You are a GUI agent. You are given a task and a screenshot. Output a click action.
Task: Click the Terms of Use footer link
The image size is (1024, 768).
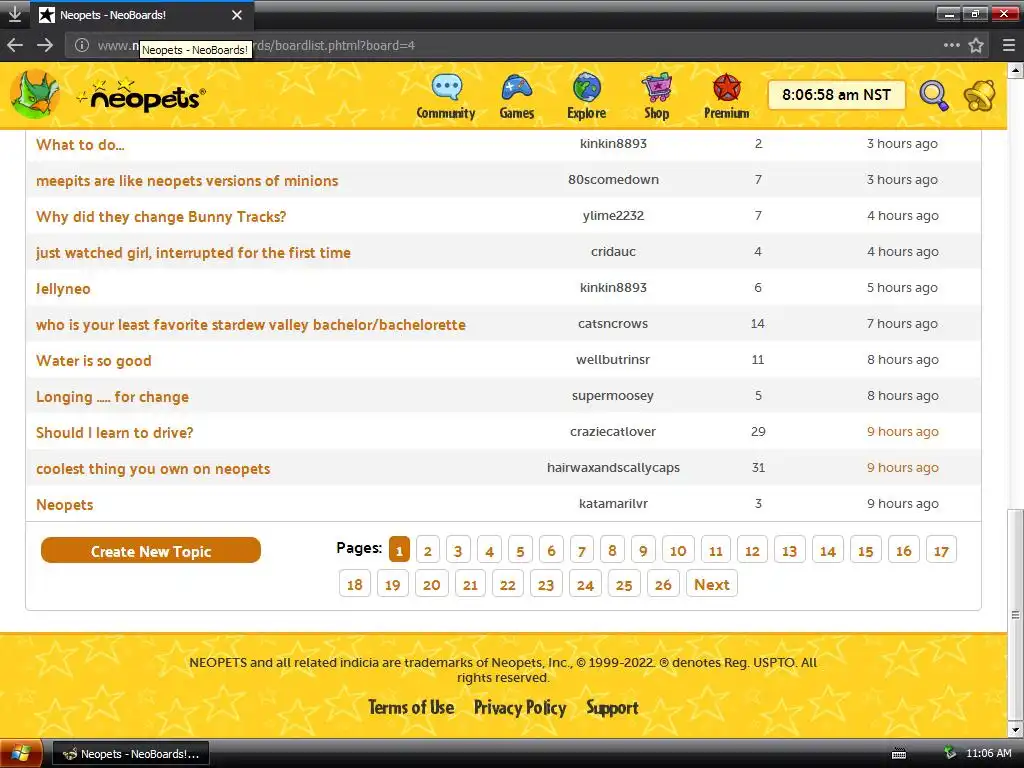[x=411, y=707]
